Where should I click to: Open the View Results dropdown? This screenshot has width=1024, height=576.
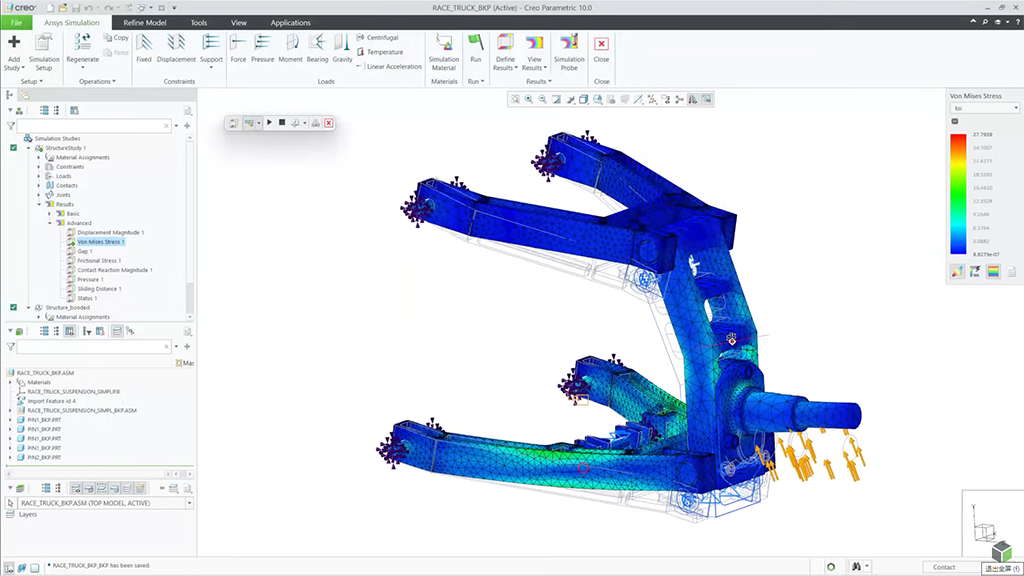(538, 68)
